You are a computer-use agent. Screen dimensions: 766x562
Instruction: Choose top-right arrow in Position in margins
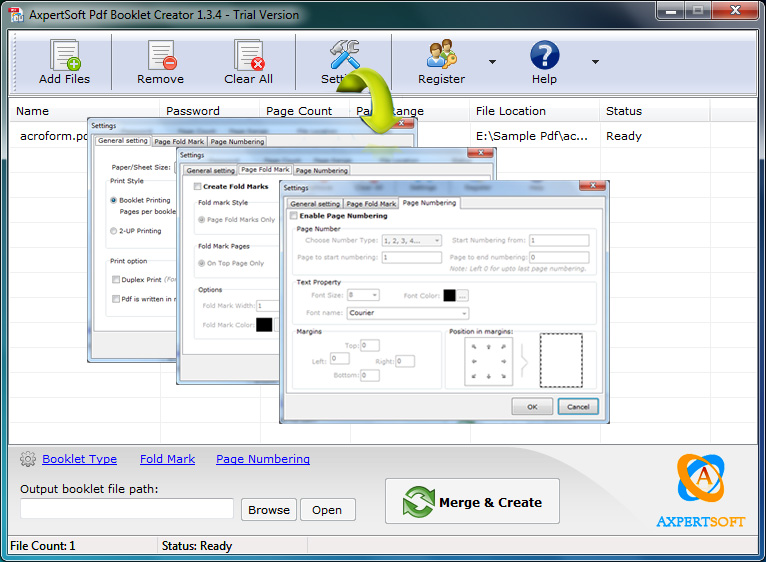[503, 346]
